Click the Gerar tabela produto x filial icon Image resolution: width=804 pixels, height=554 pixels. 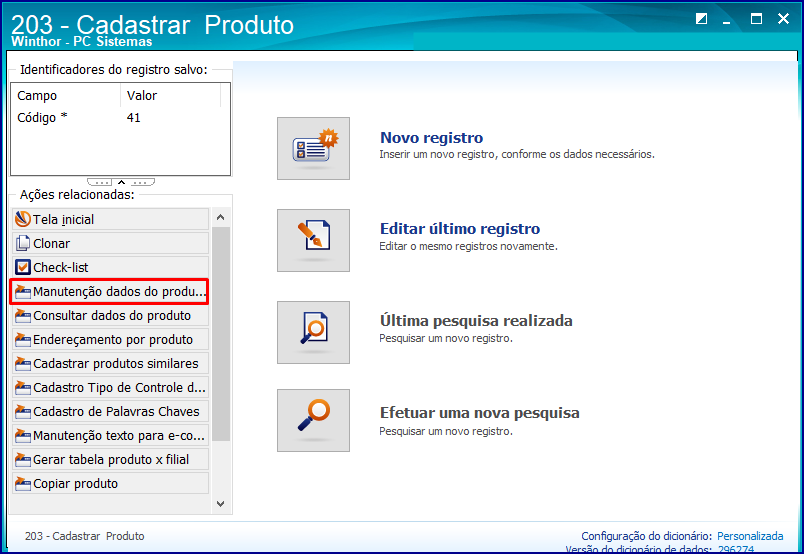[x=23, y=460]
